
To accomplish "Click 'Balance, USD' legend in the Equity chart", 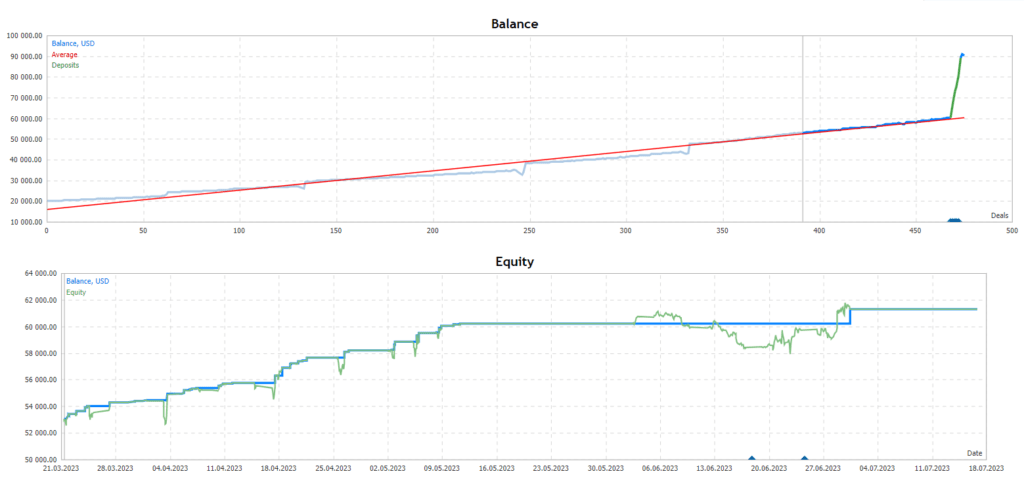I will (87, 281).
